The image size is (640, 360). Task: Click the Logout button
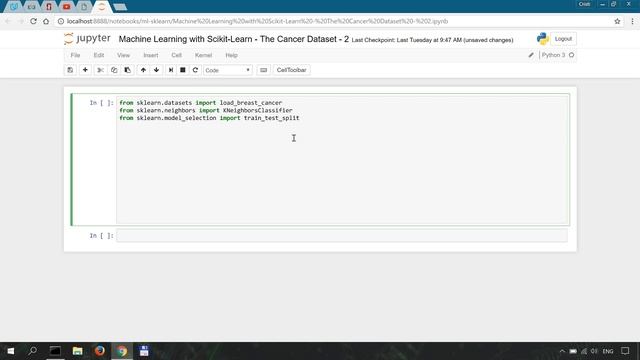point(563,39)
